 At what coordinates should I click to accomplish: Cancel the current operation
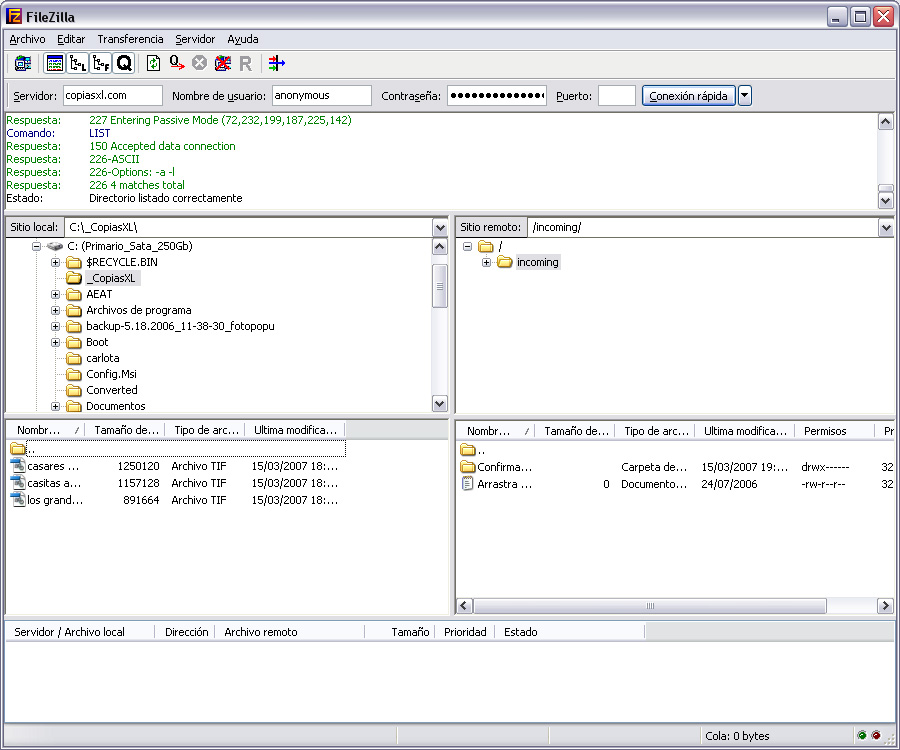[199, 63]
